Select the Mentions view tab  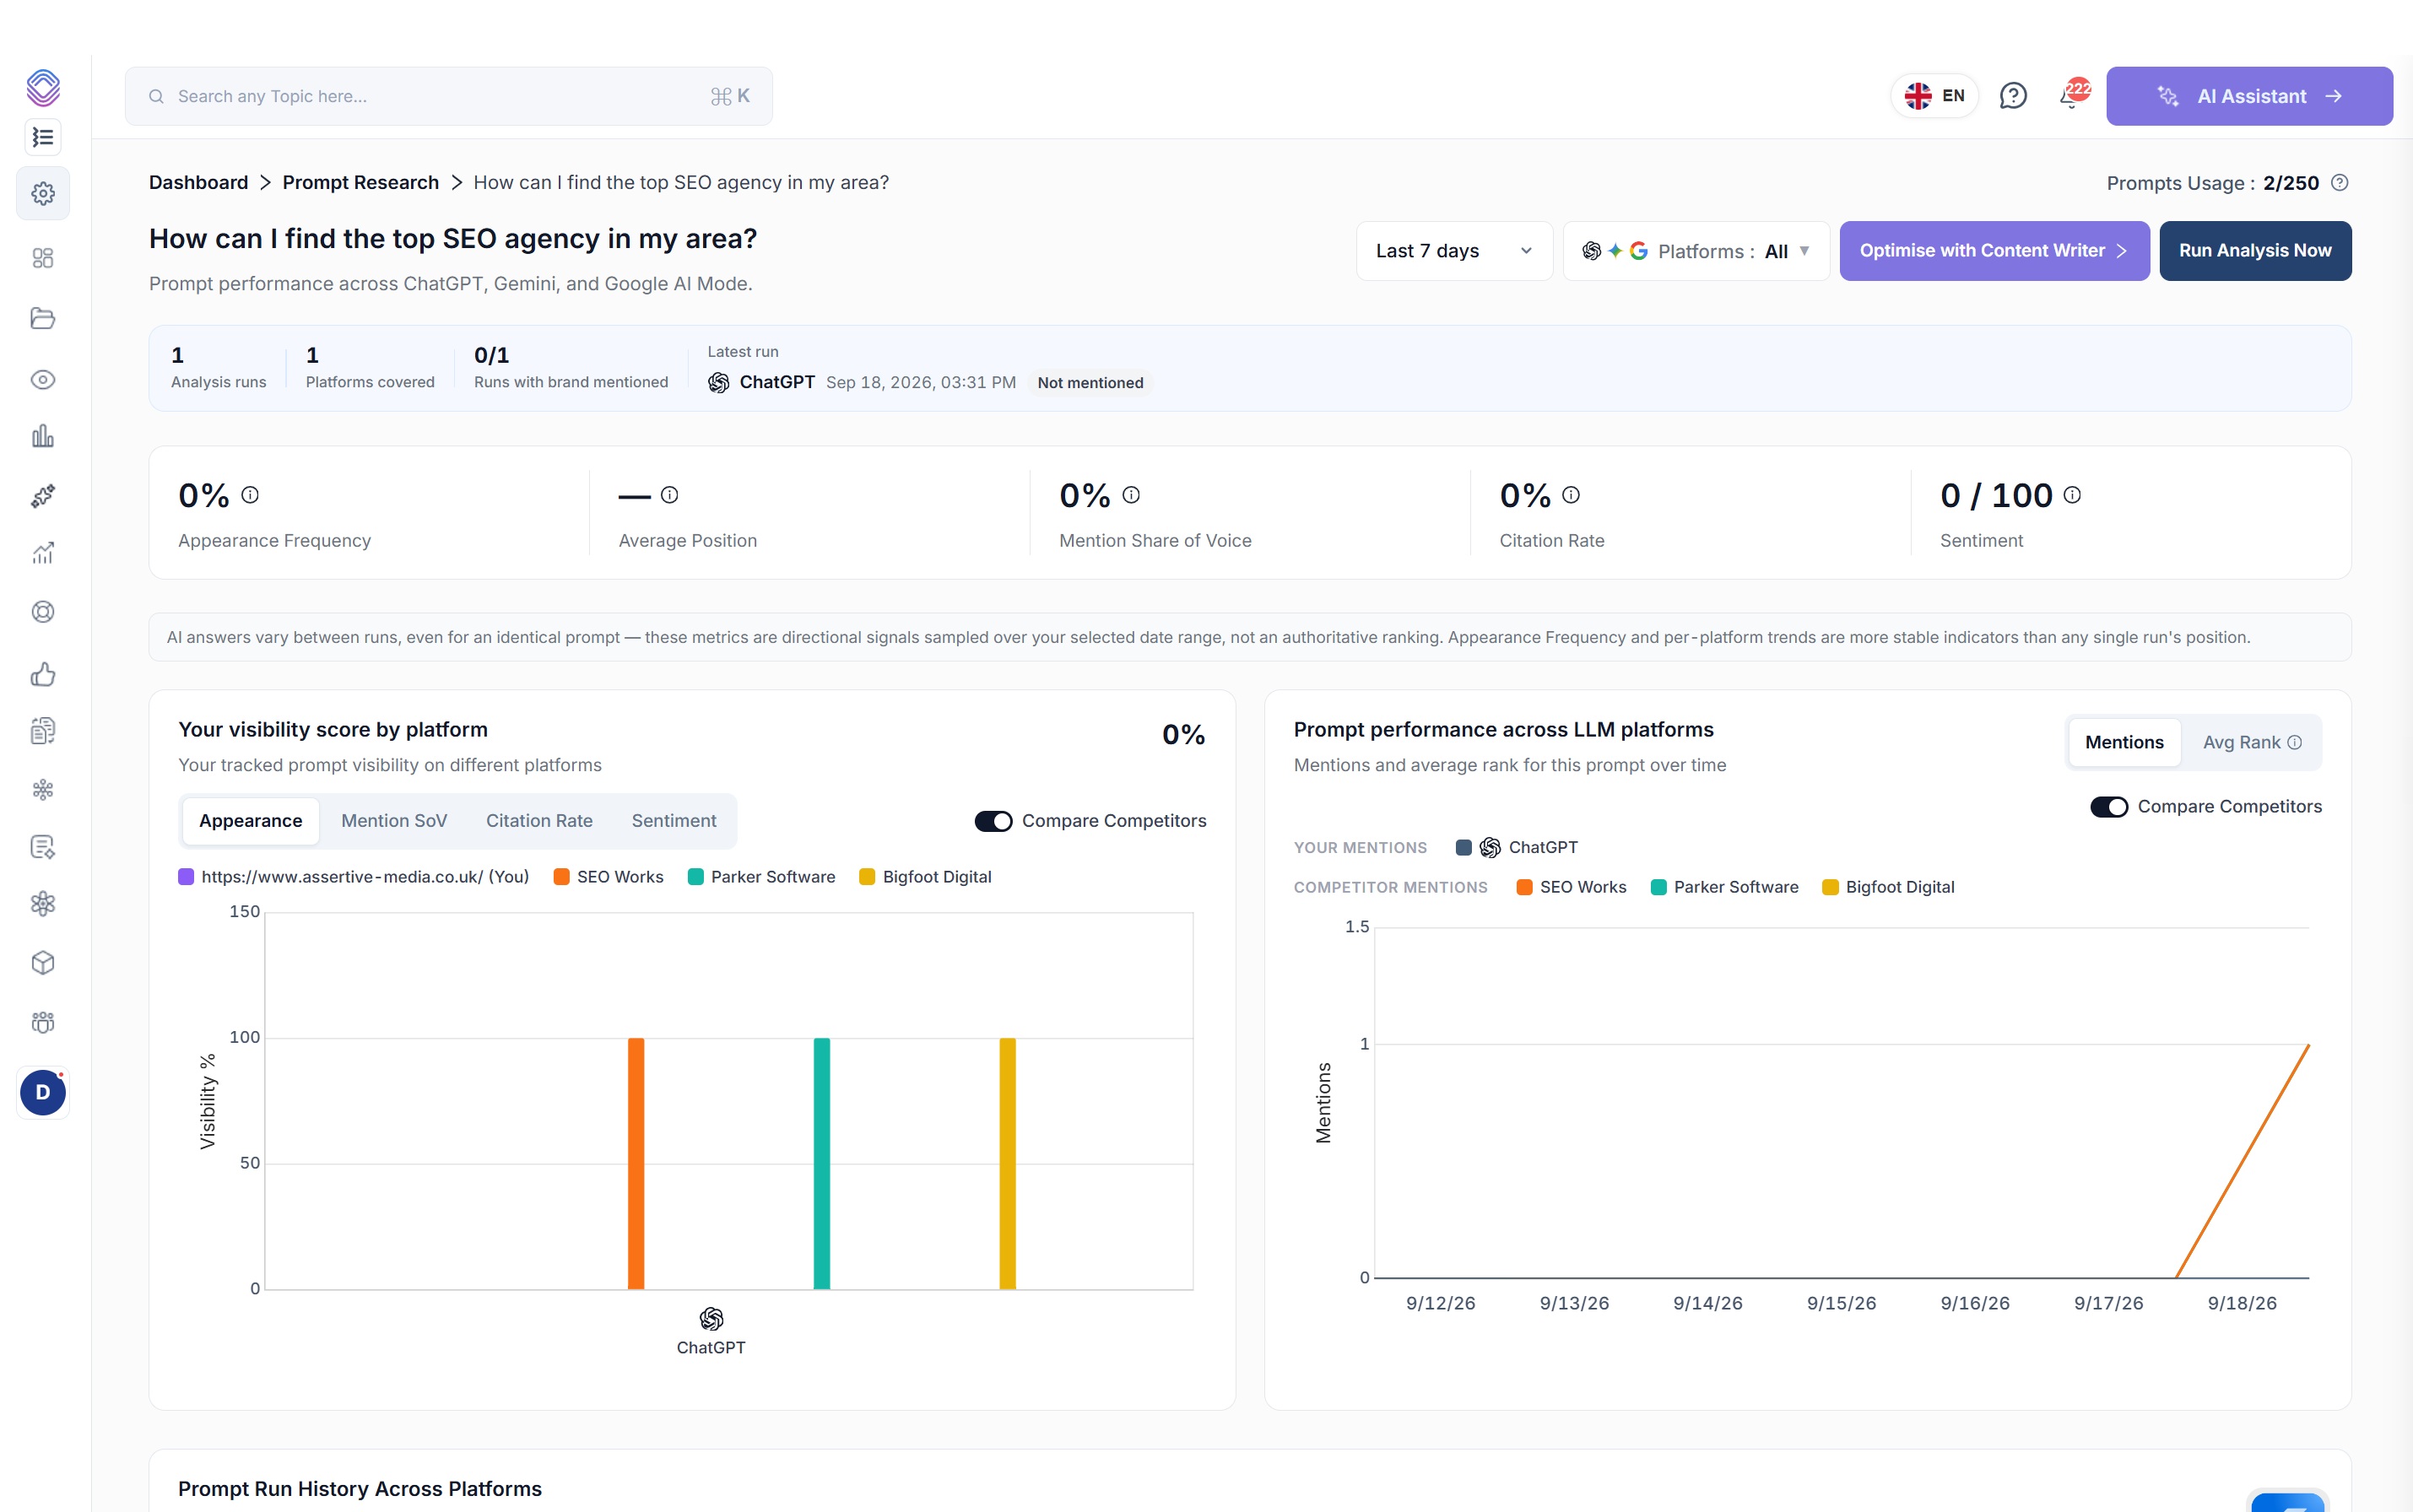2124,742
